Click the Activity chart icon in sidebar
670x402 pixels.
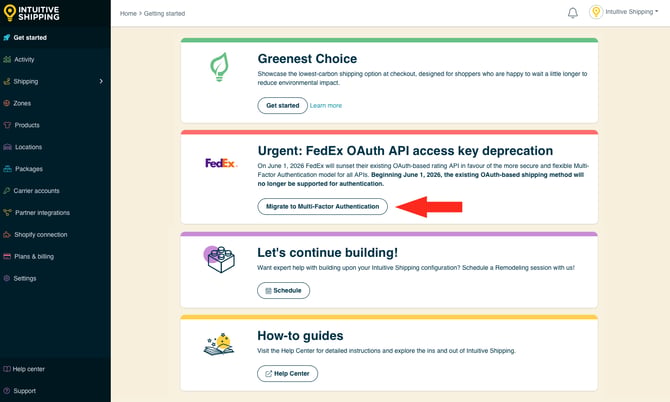point(7,59)
